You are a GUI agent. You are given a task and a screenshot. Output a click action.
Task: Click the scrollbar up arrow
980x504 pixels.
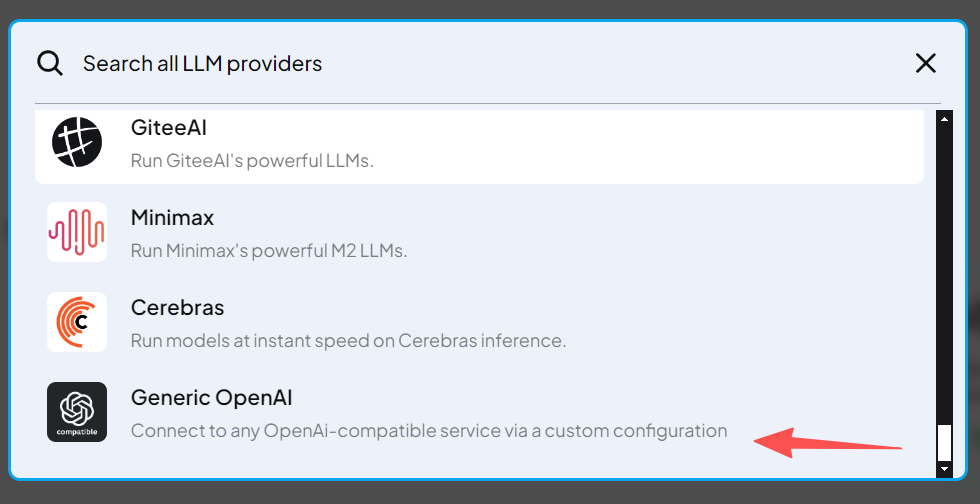click(x=944, y=118)
